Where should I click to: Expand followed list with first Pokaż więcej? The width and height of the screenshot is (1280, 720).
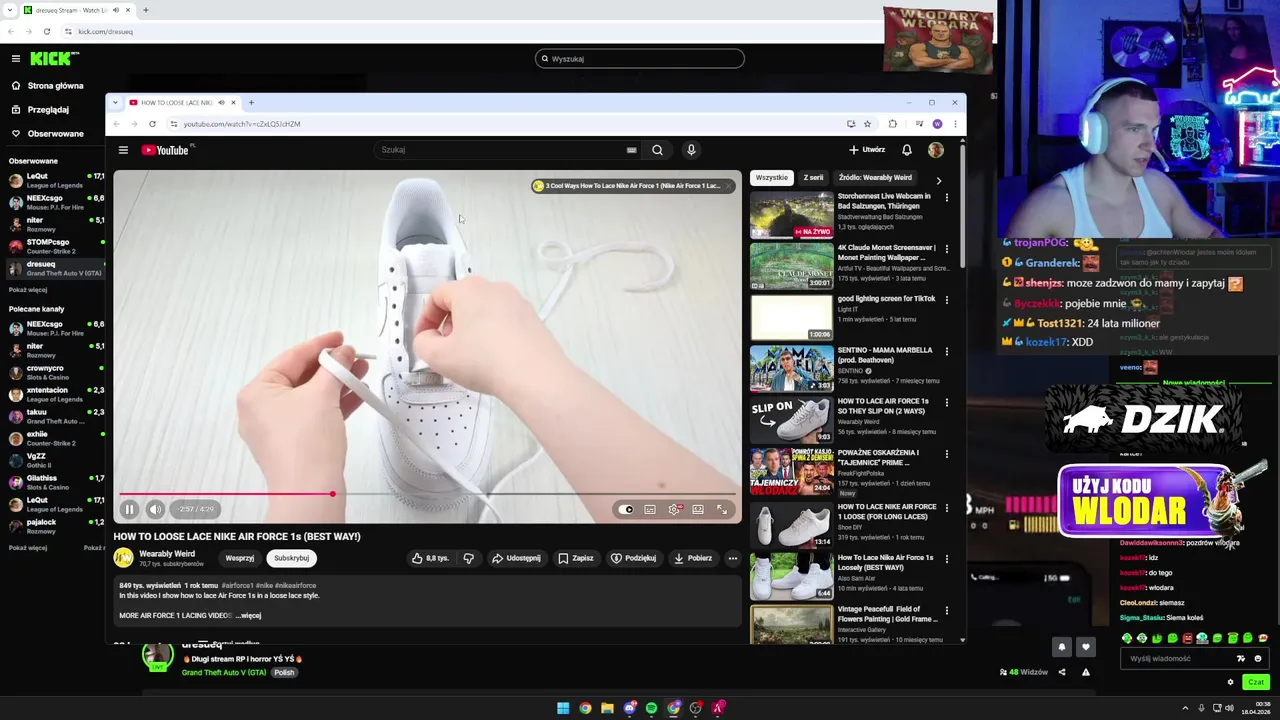point(28,290)
